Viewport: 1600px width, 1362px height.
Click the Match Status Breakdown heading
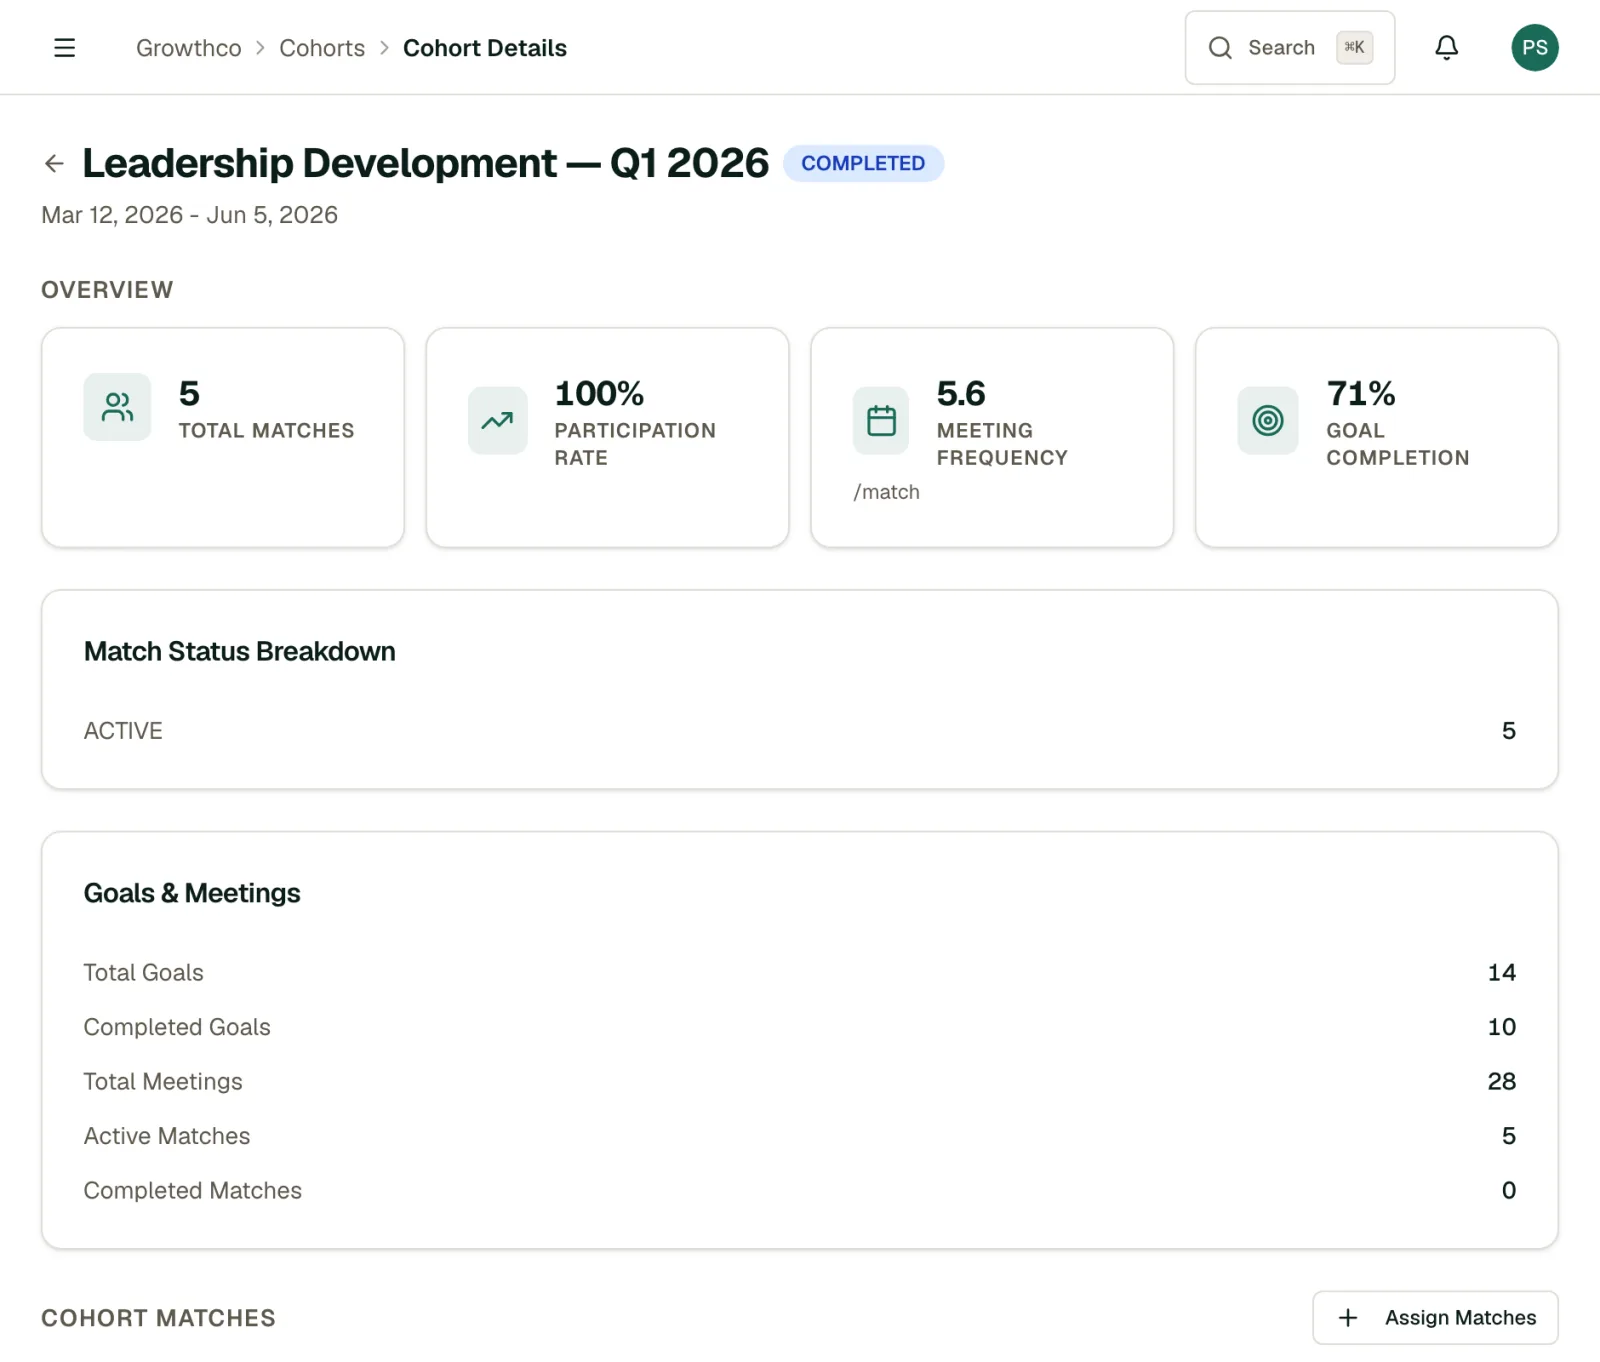click(239, 651)
